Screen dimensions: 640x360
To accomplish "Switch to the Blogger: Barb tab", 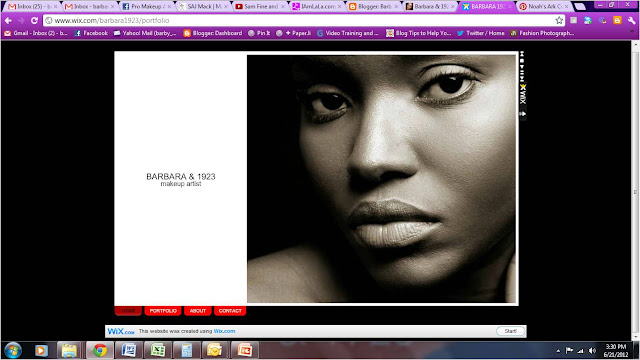I will click(x=373, y=7).
